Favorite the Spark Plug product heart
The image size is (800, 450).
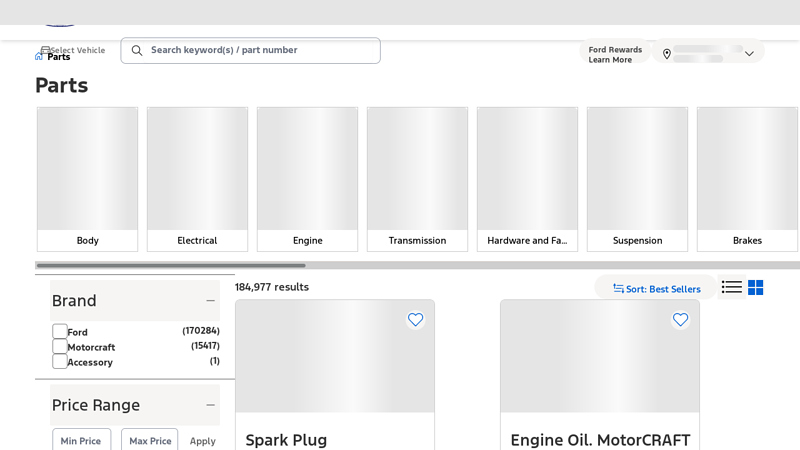pos(415,319)
